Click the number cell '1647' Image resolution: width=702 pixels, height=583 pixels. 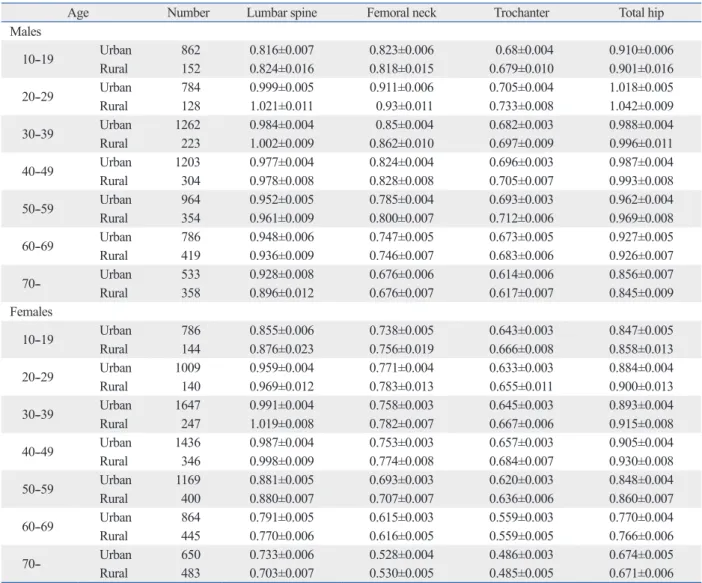click(x=188, y=405)
